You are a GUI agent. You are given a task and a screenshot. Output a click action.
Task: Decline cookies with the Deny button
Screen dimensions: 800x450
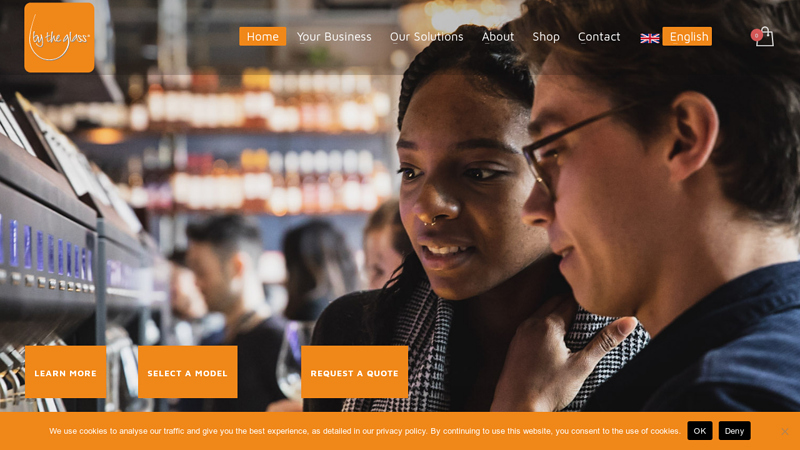pos(734,431)
